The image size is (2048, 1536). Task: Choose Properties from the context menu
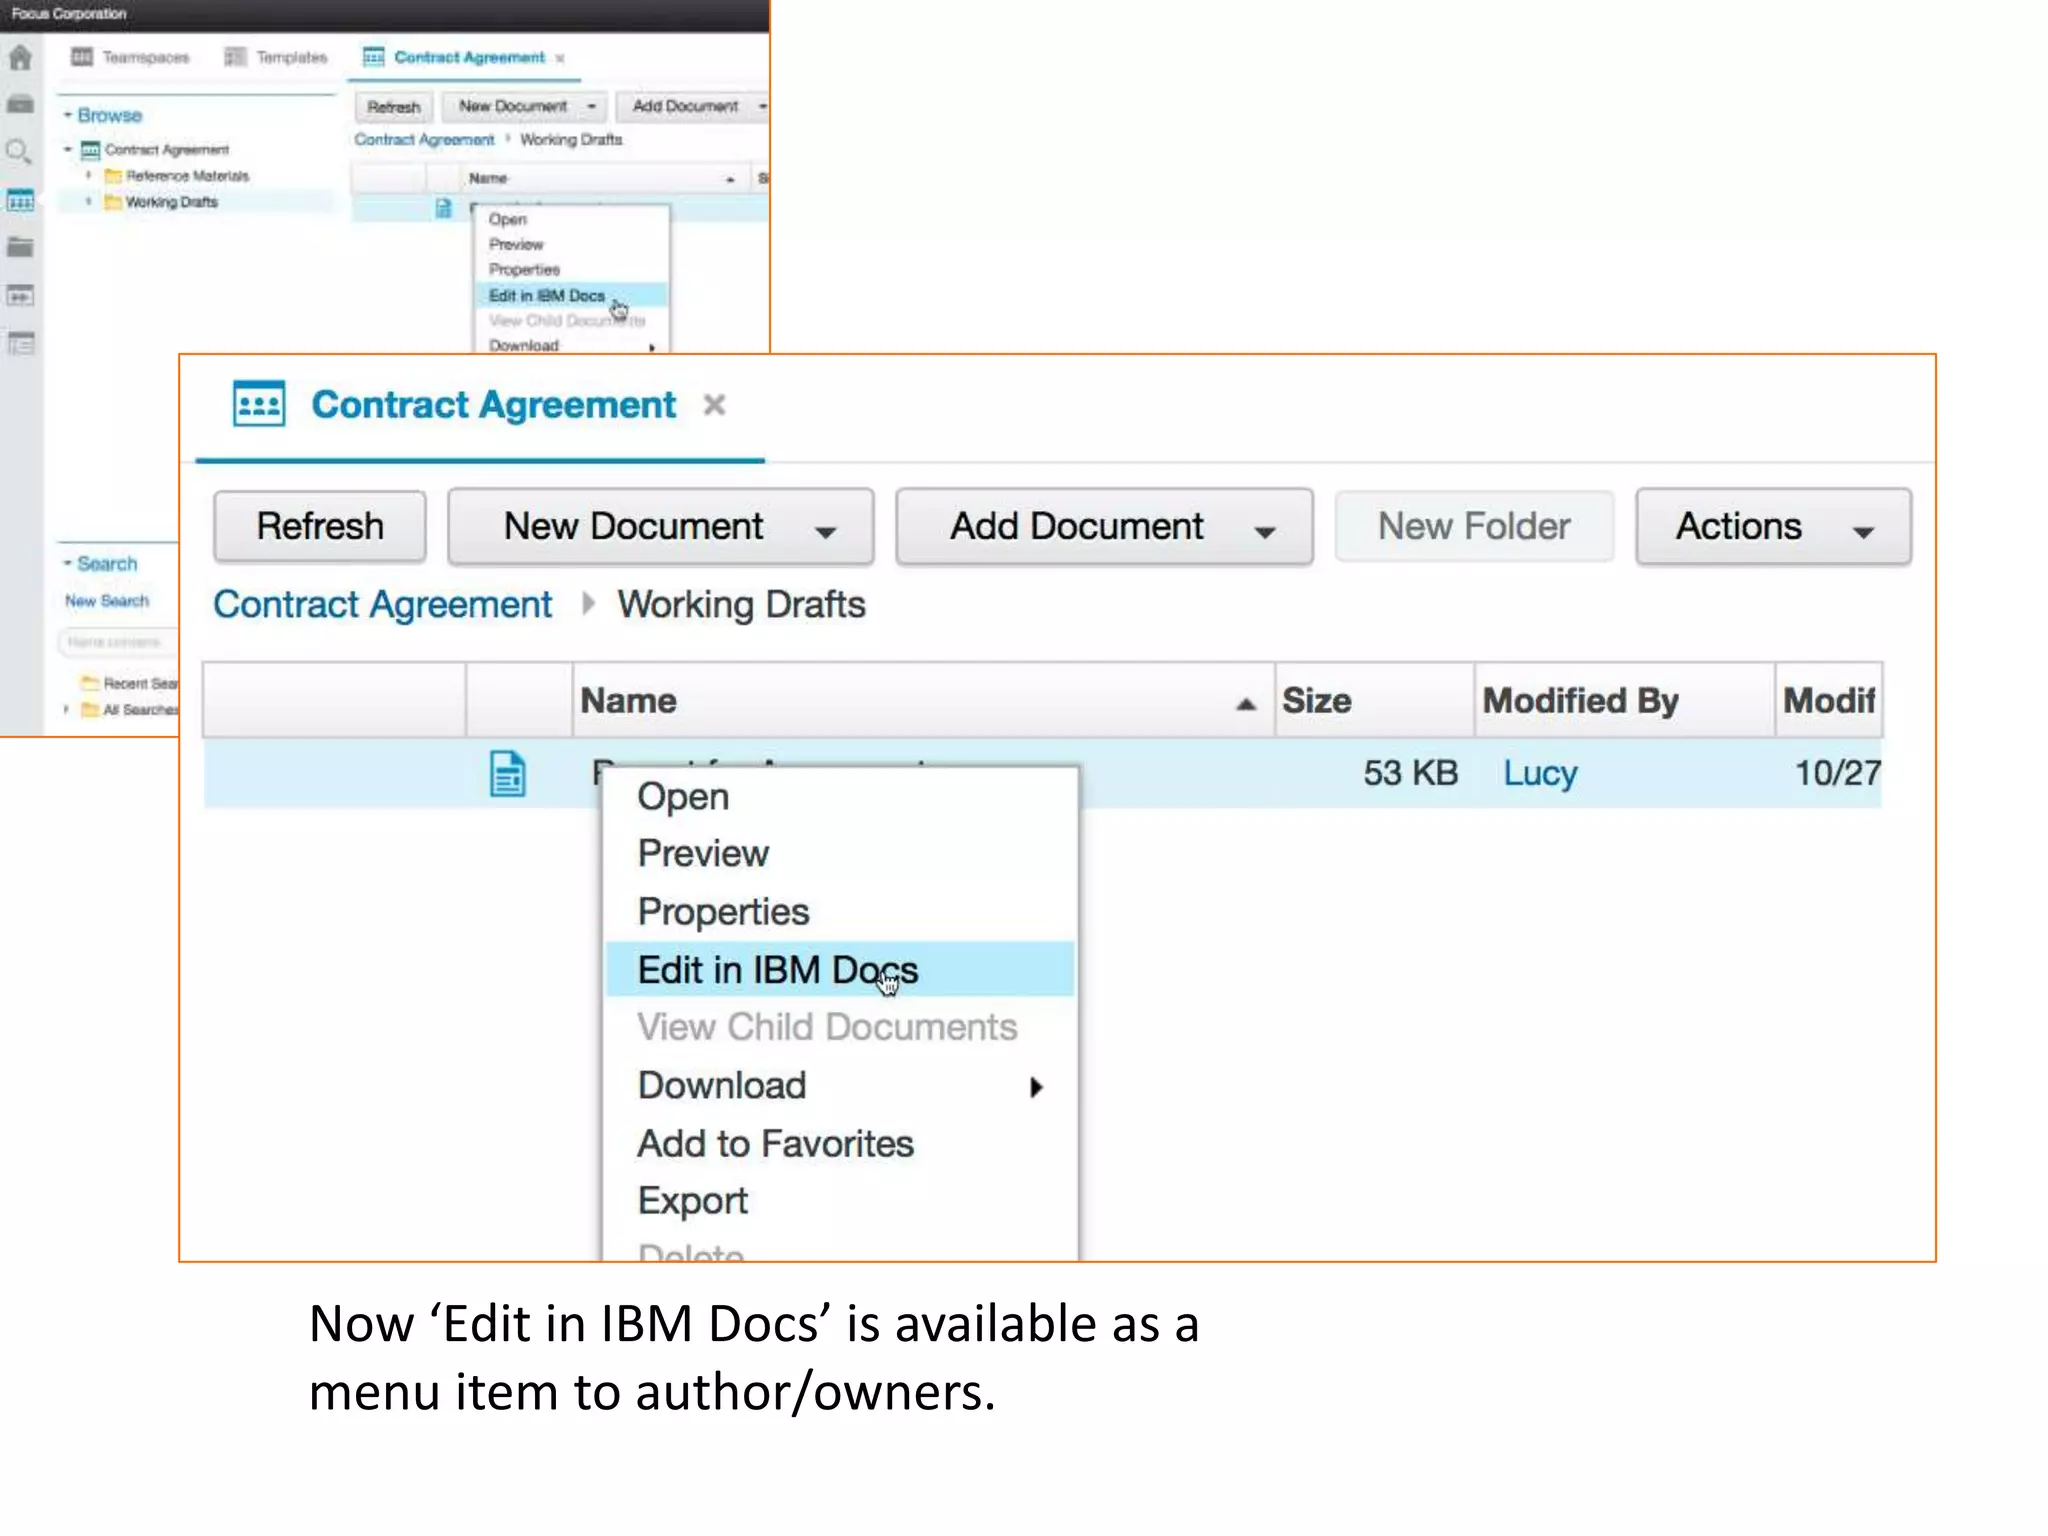(841, 912)
